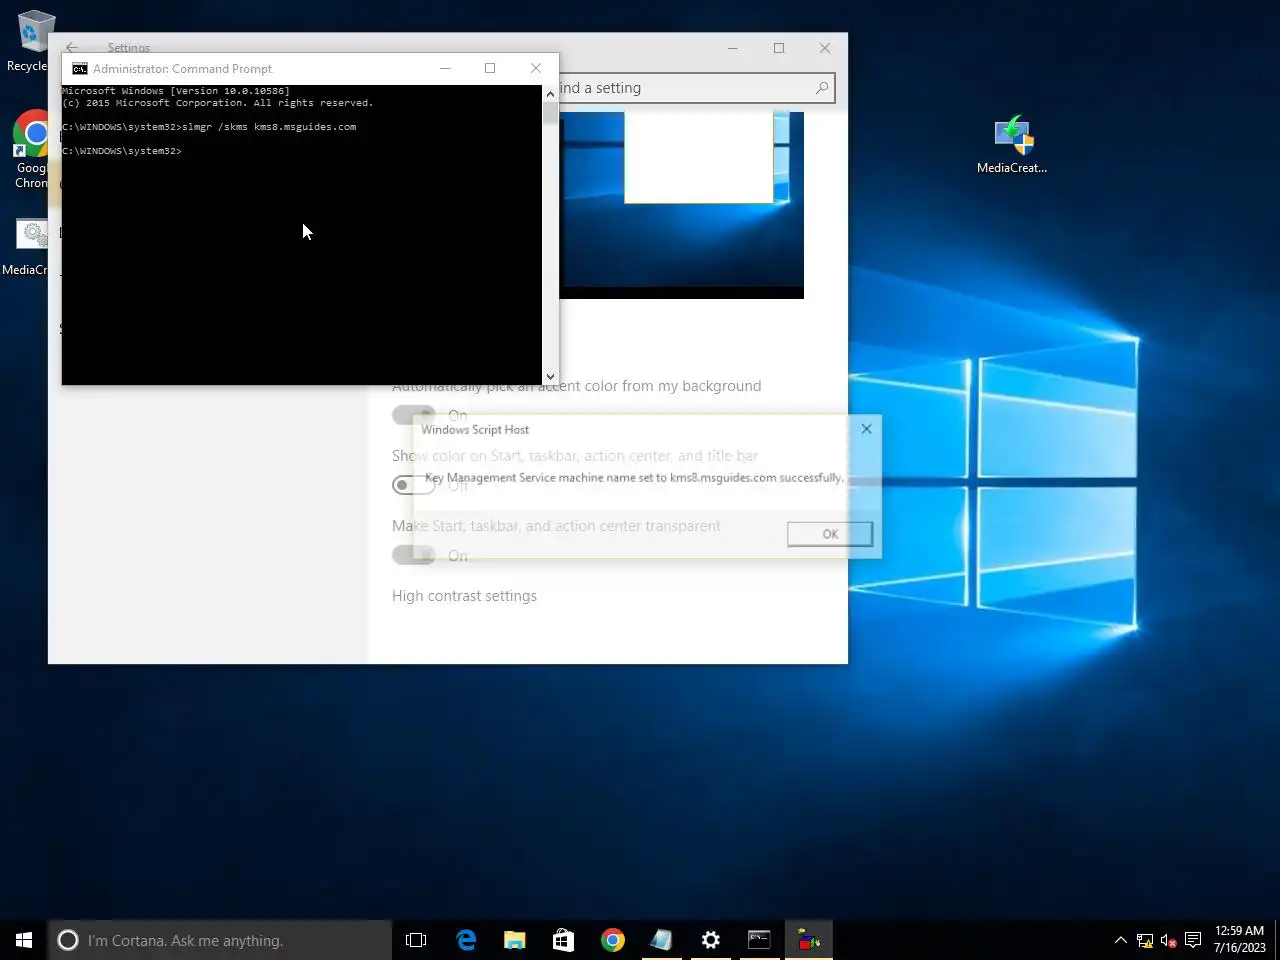Click the Windows Script Host taskbar icon
This screenshot has width=1280, height=960.
point(809,940)
